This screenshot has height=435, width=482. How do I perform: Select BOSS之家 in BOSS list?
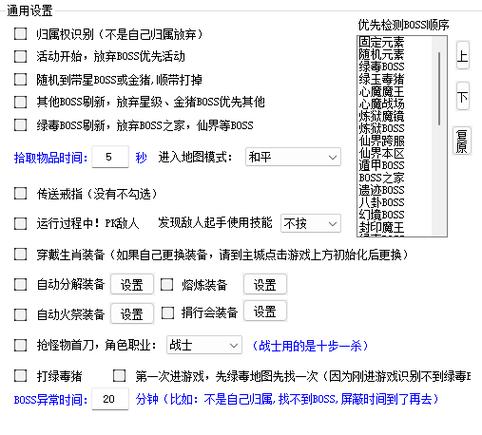coord(381,178)
